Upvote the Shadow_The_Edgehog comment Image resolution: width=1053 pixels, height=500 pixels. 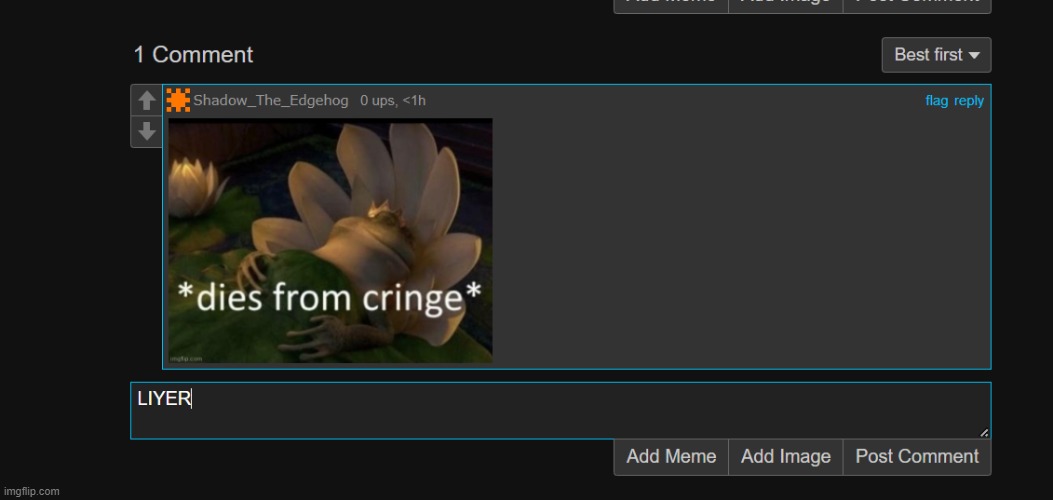point(146,100)
